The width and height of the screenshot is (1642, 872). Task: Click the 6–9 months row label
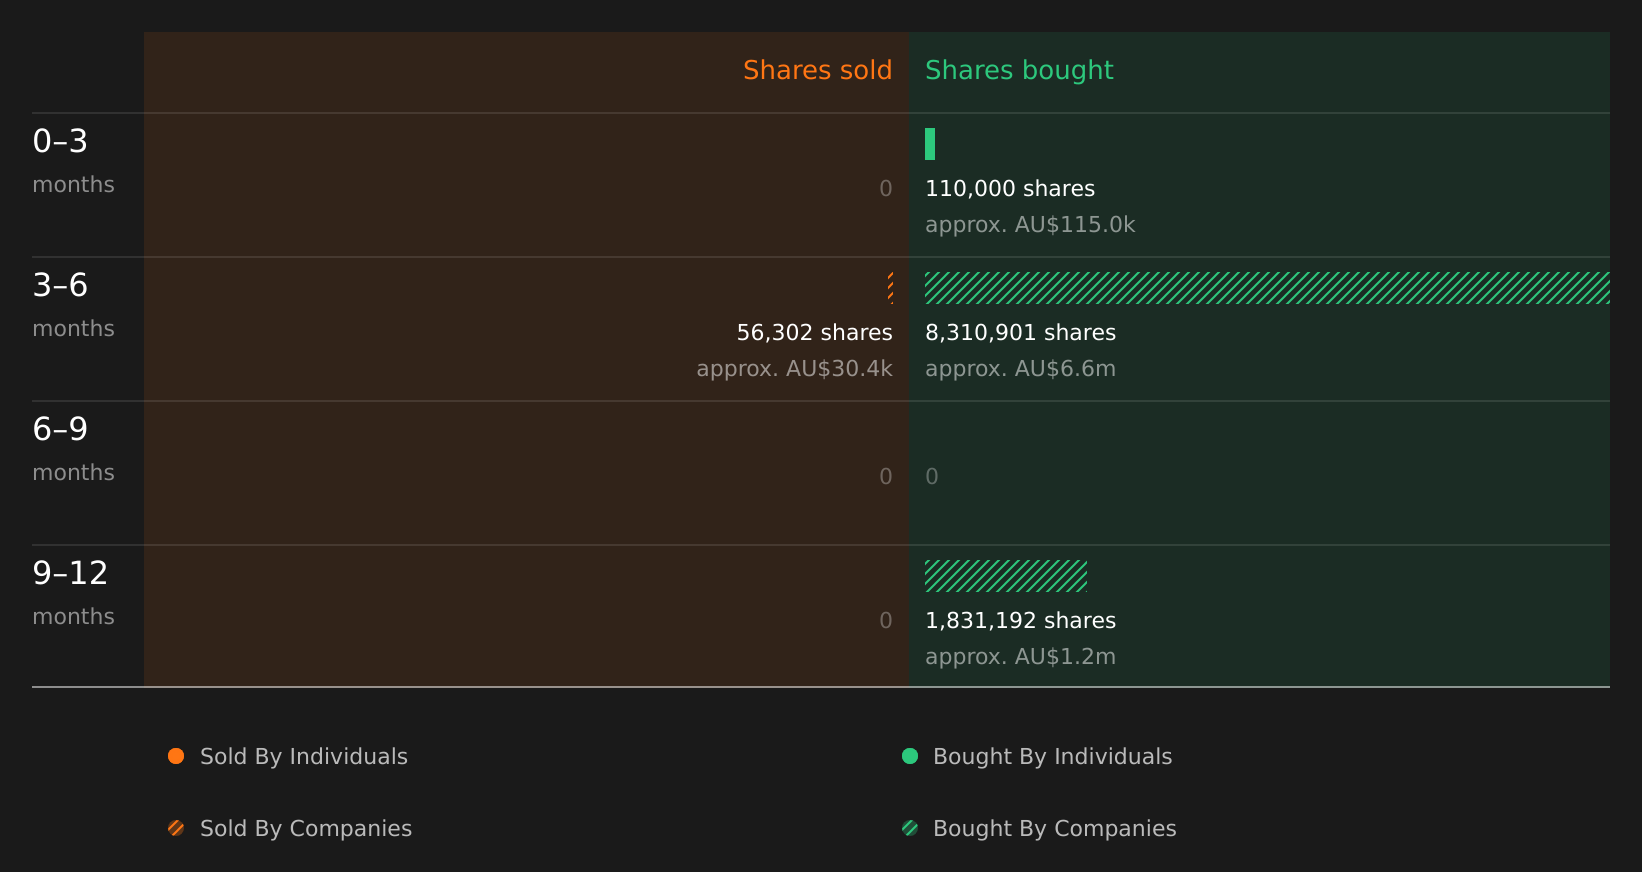[73, 449]
